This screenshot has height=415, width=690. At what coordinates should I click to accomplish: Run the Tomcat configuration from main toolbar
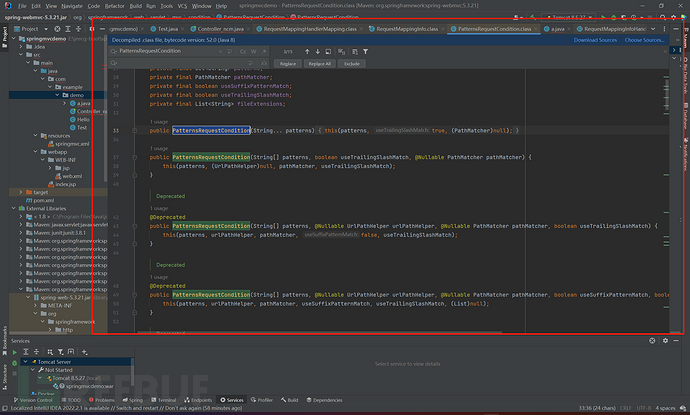(603, 17)
